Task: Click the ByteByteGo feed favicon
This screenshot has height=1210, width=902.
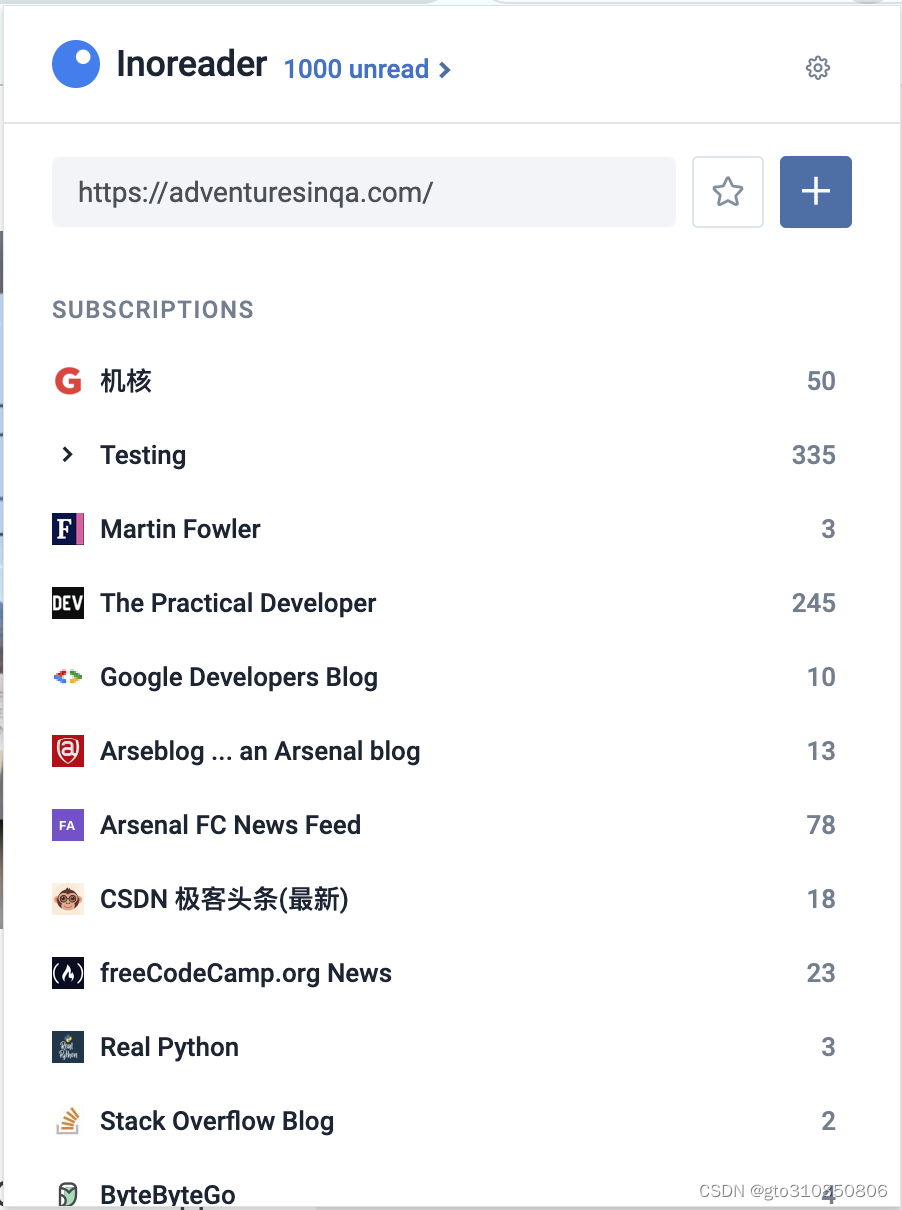Action: pyautogui.click(x=68, y=1193)
